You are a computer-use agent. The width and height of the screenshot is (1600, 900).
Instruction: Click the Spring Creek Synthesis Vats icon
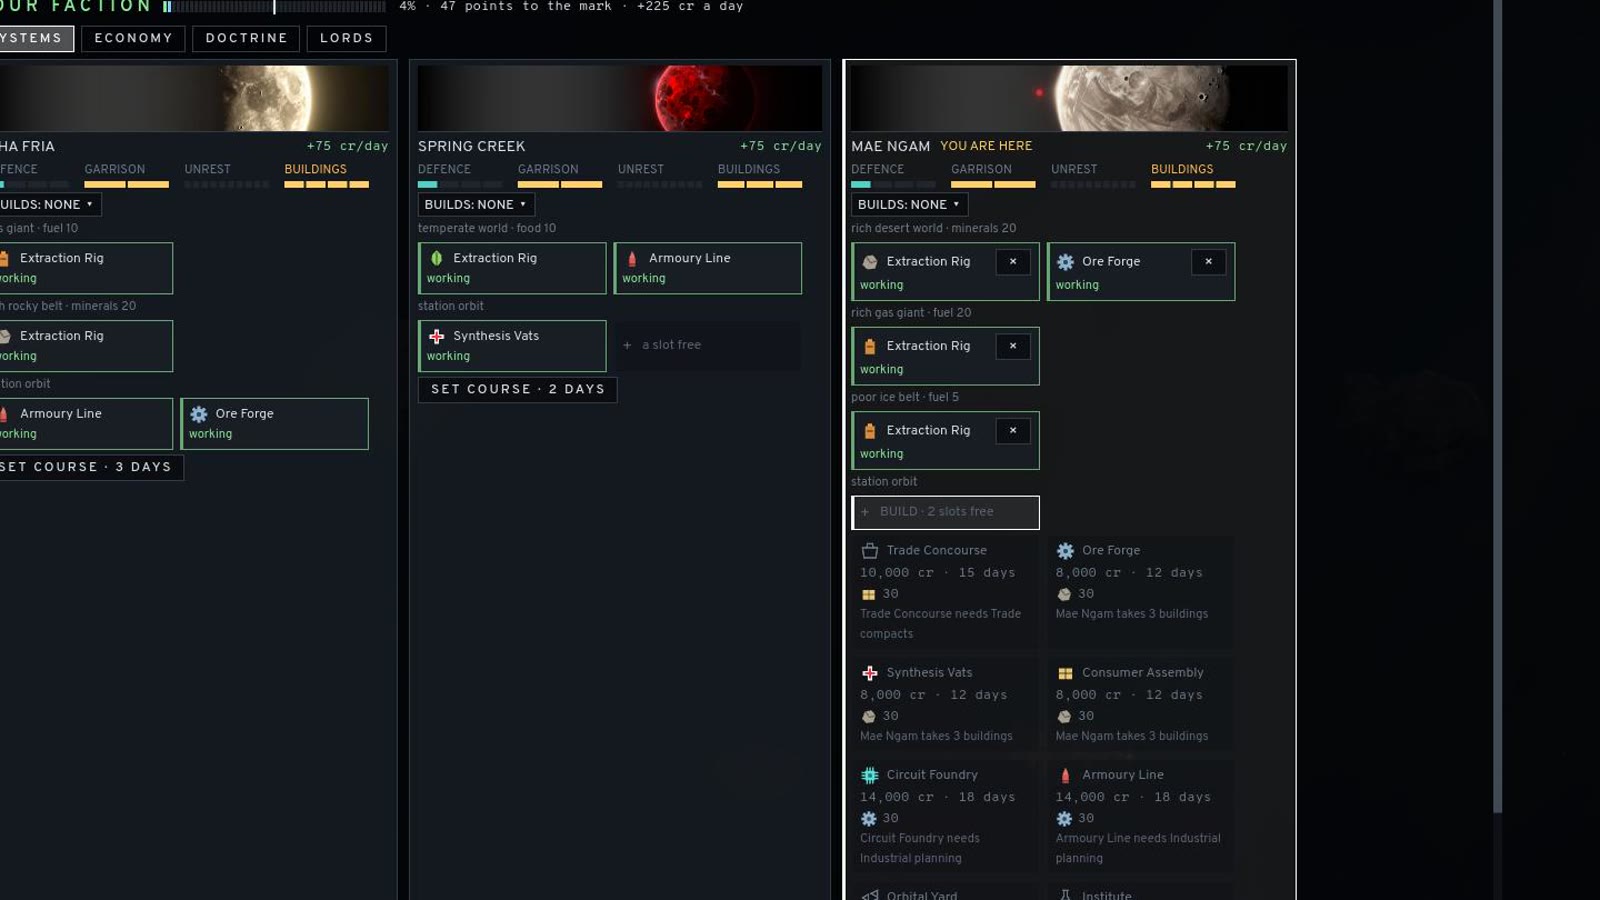click(436, 336)
